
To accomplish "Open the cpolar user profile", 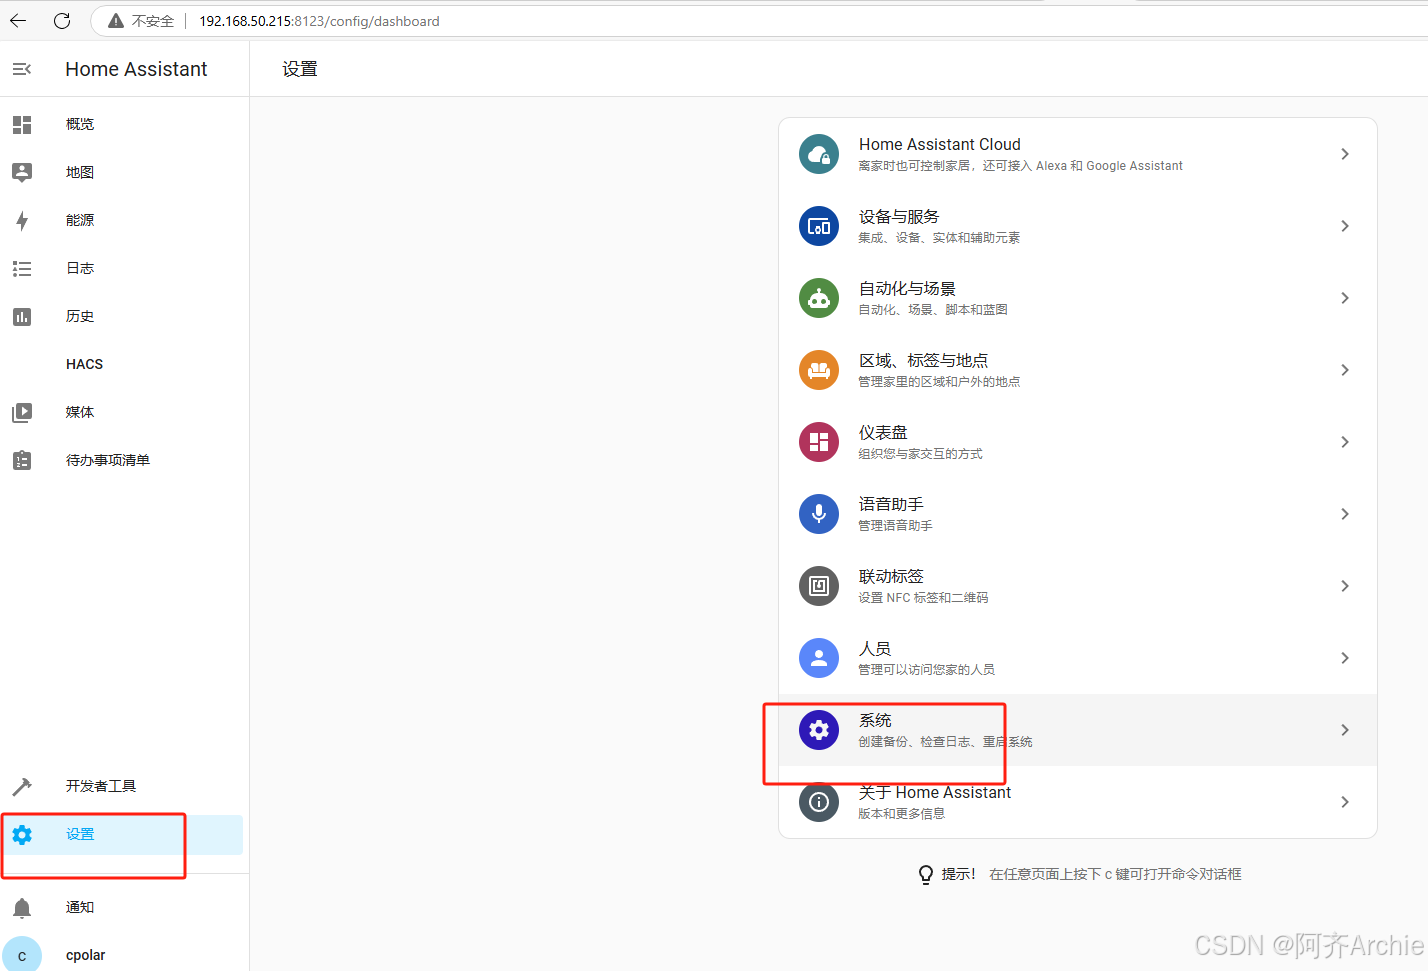I will [x=124, y=955].
